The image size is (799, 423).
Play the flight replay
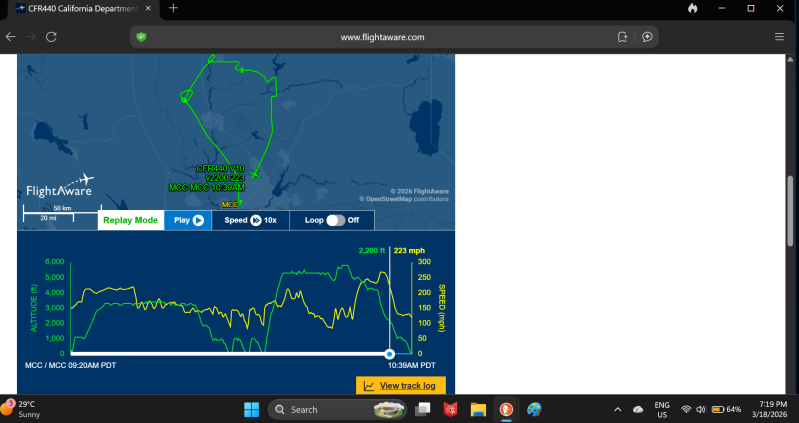(188, 220)
